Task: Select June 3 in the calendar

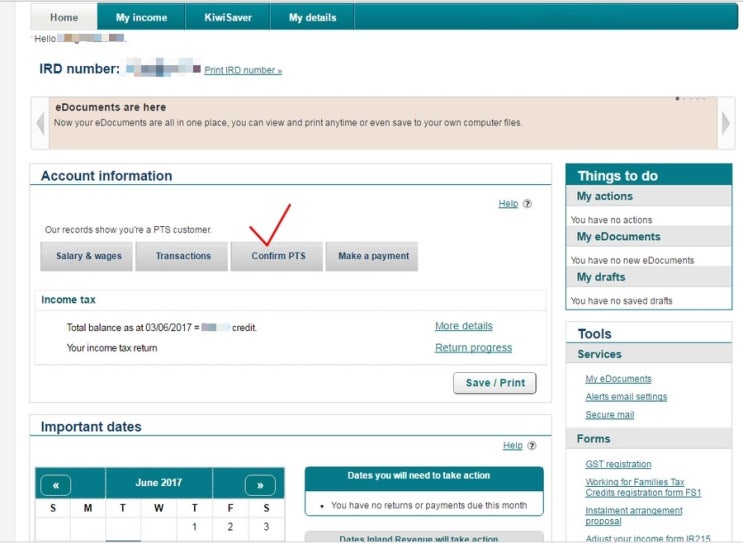Action: tap(266, 527)
